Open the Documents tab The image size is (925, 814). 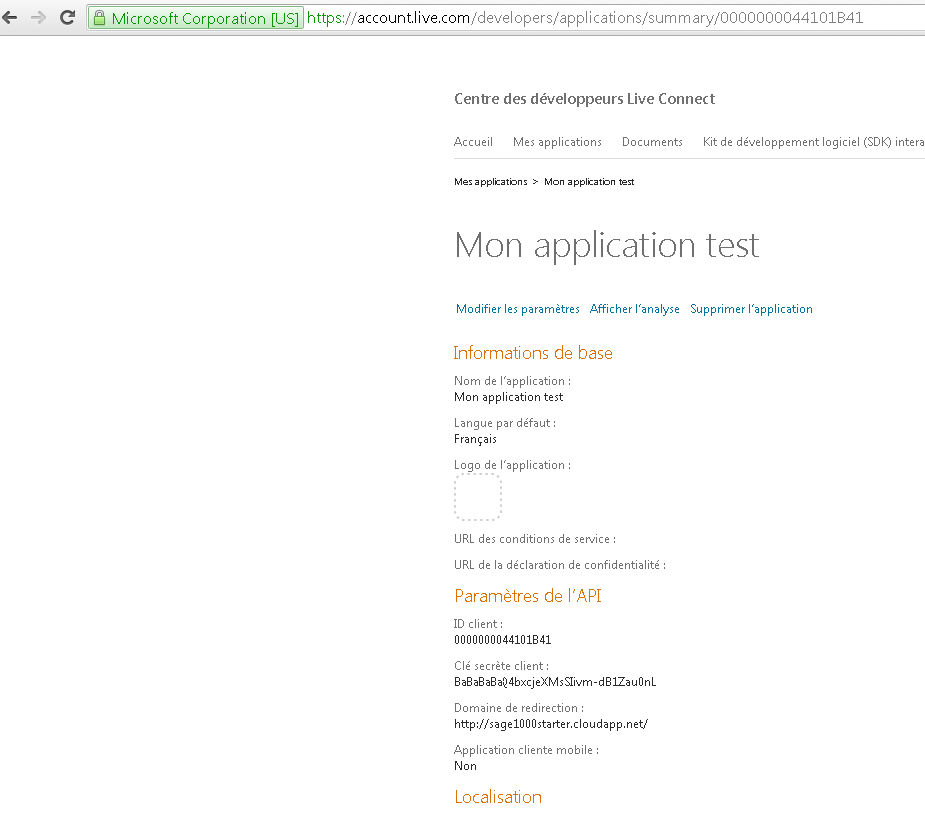coord(652,142)
